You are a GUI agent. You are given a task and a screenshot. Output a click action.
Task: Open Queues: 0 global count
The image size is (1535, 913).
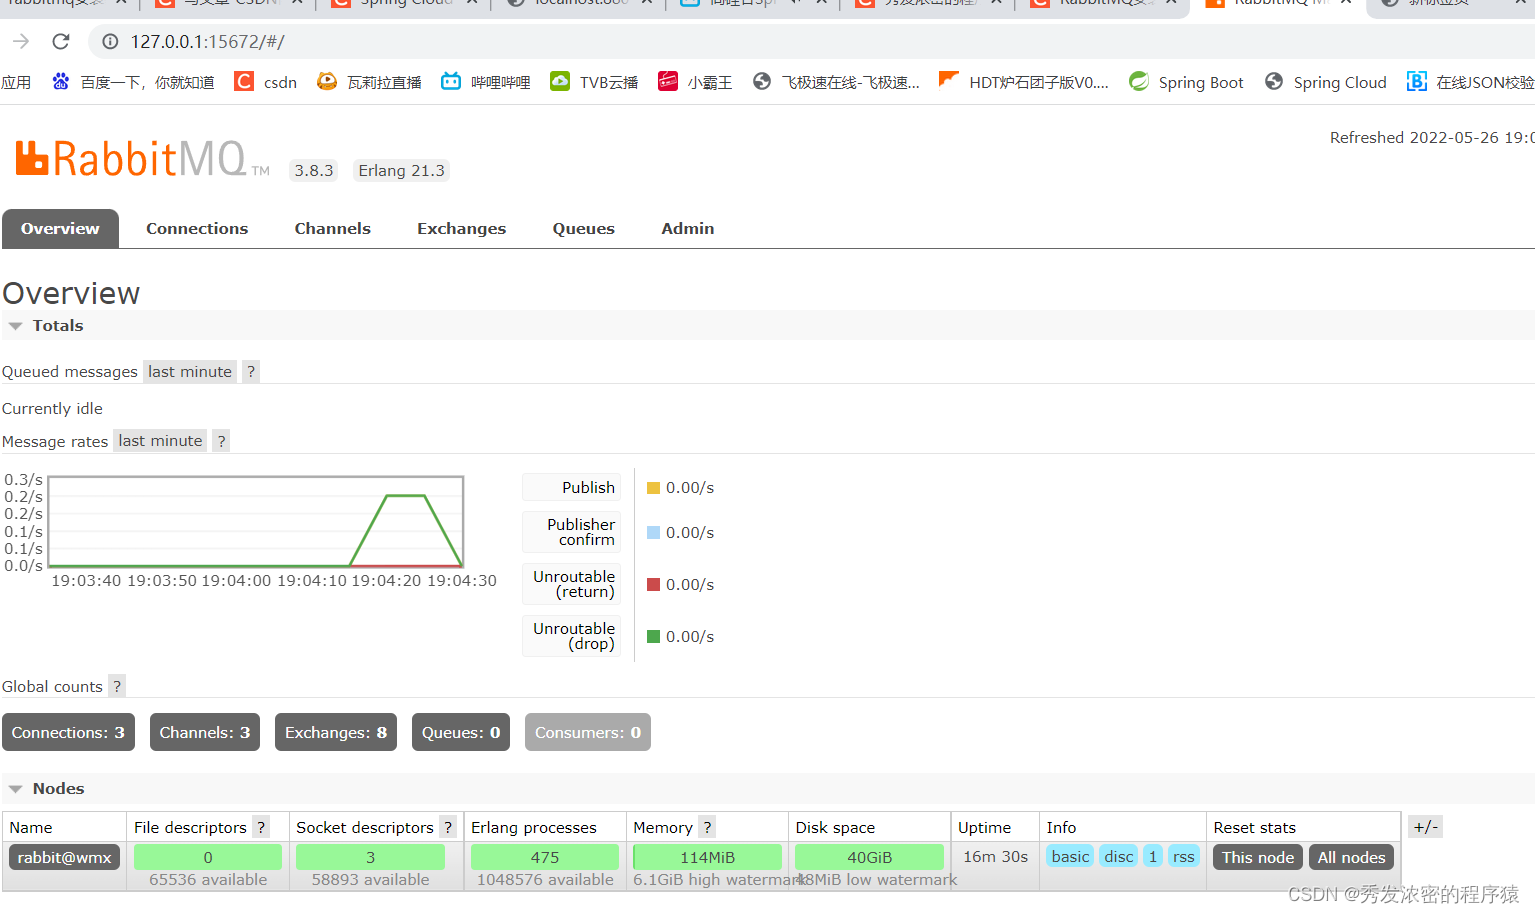coord(461,732)
